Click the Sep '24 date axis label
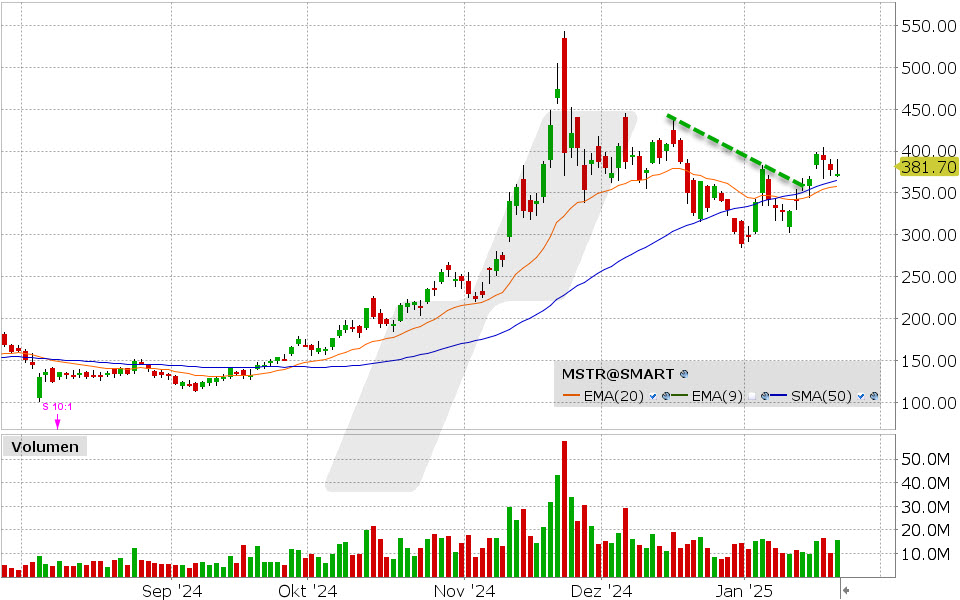Screen dimensions: 960x600 pos(171,591)
